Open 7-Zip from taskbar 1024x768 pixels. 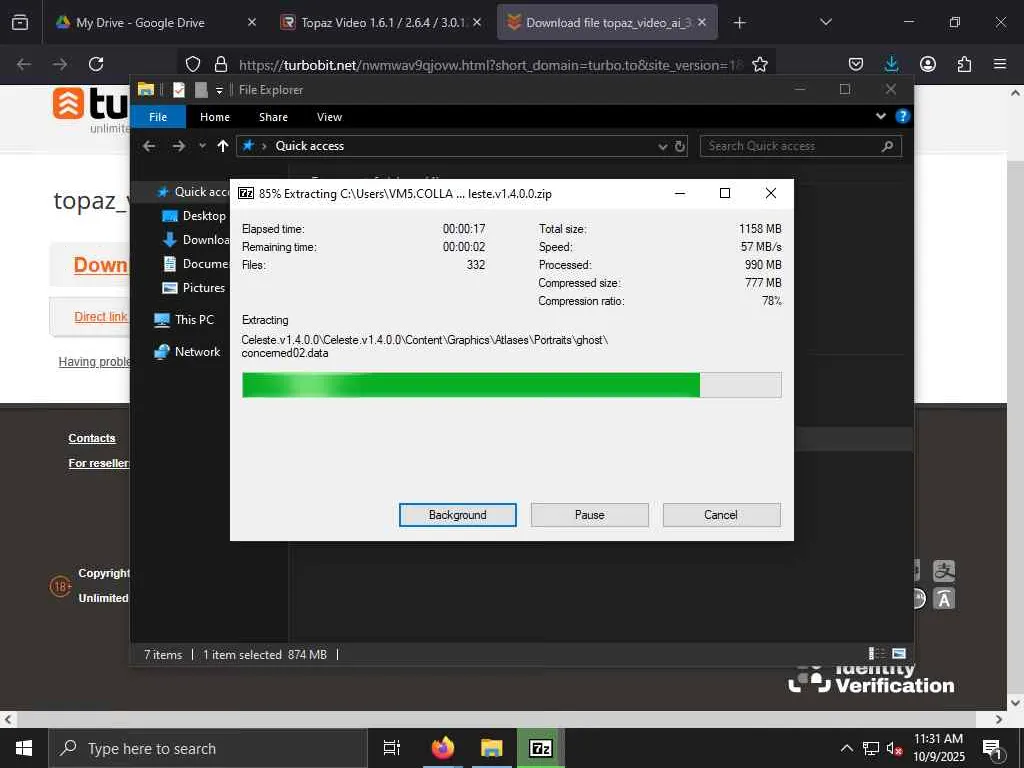coord(541,748)
